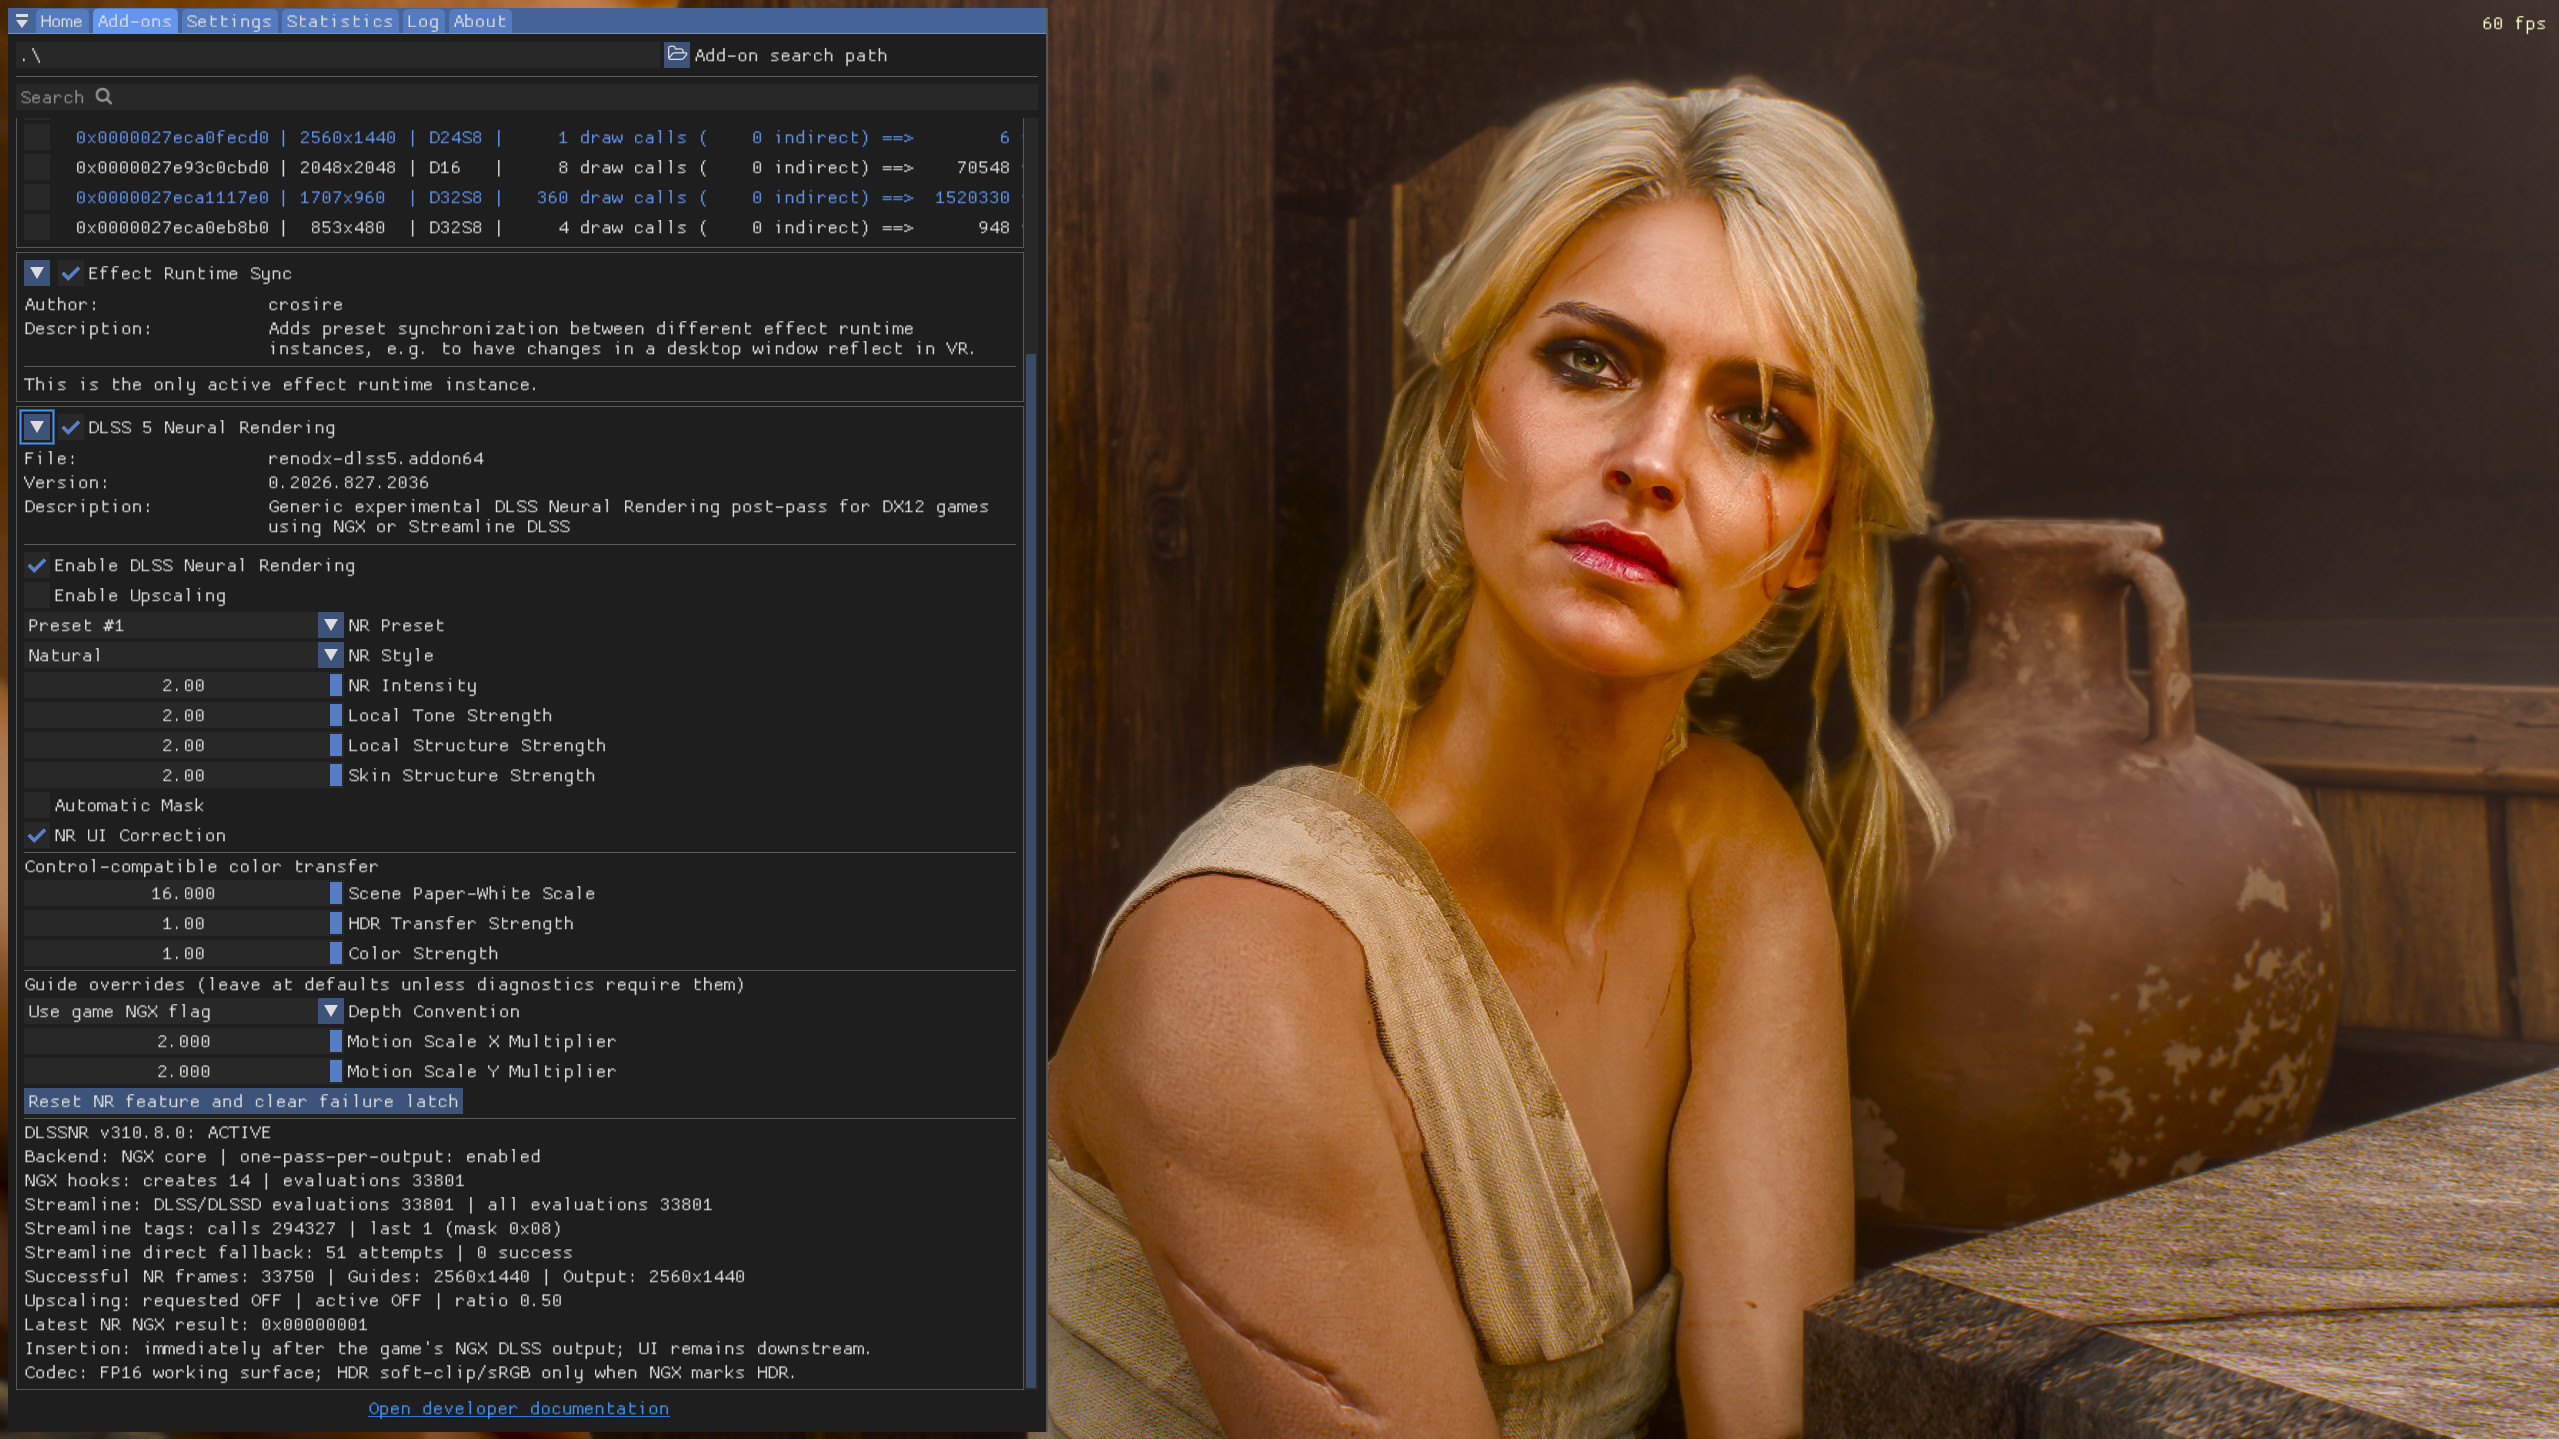The height and width of the screenshot is (1439, 2559).
Task: Click the folder icon for add-on search path
Action: [677, 55]
